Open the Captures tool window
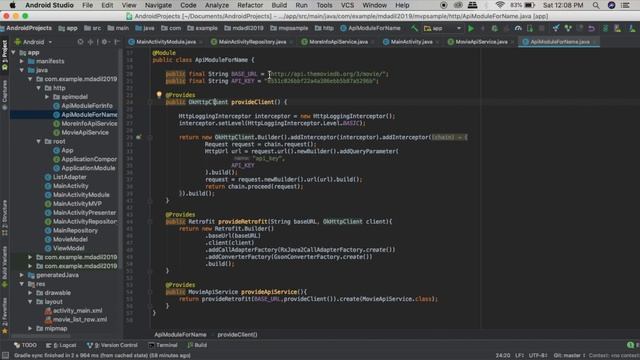Screen dimensions: 640x360 [x=4, y=95]
